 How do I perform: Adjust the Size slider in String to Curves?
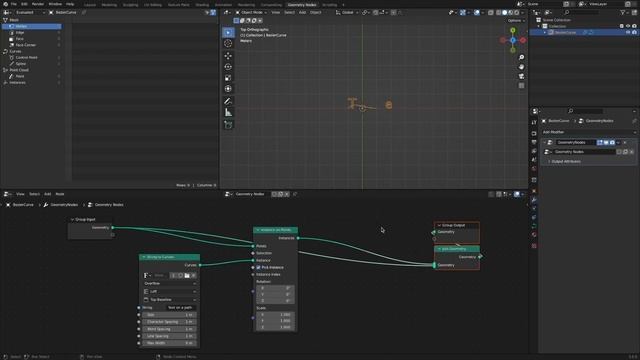tap(169, 315)
